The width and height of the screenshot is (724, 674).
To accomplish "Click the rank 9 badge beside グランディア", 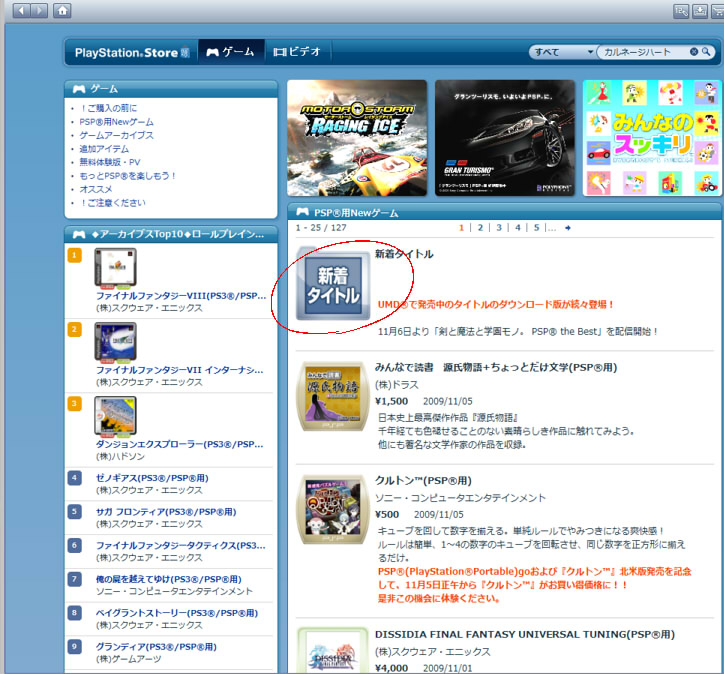I will pos(74,647).
